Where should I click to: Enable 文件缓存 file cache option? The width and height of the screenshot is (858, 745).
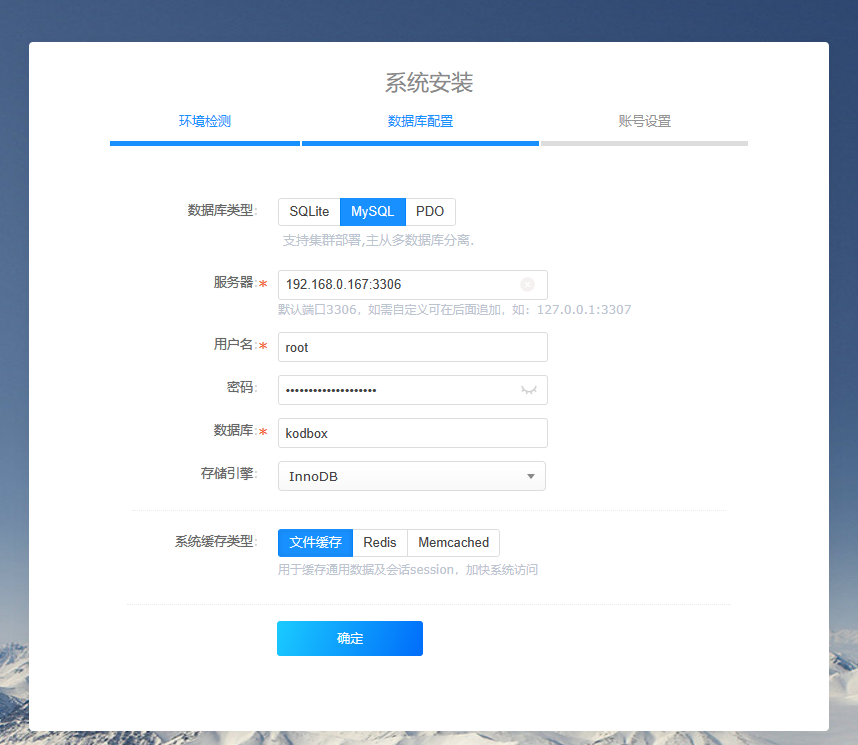(315, 542)
